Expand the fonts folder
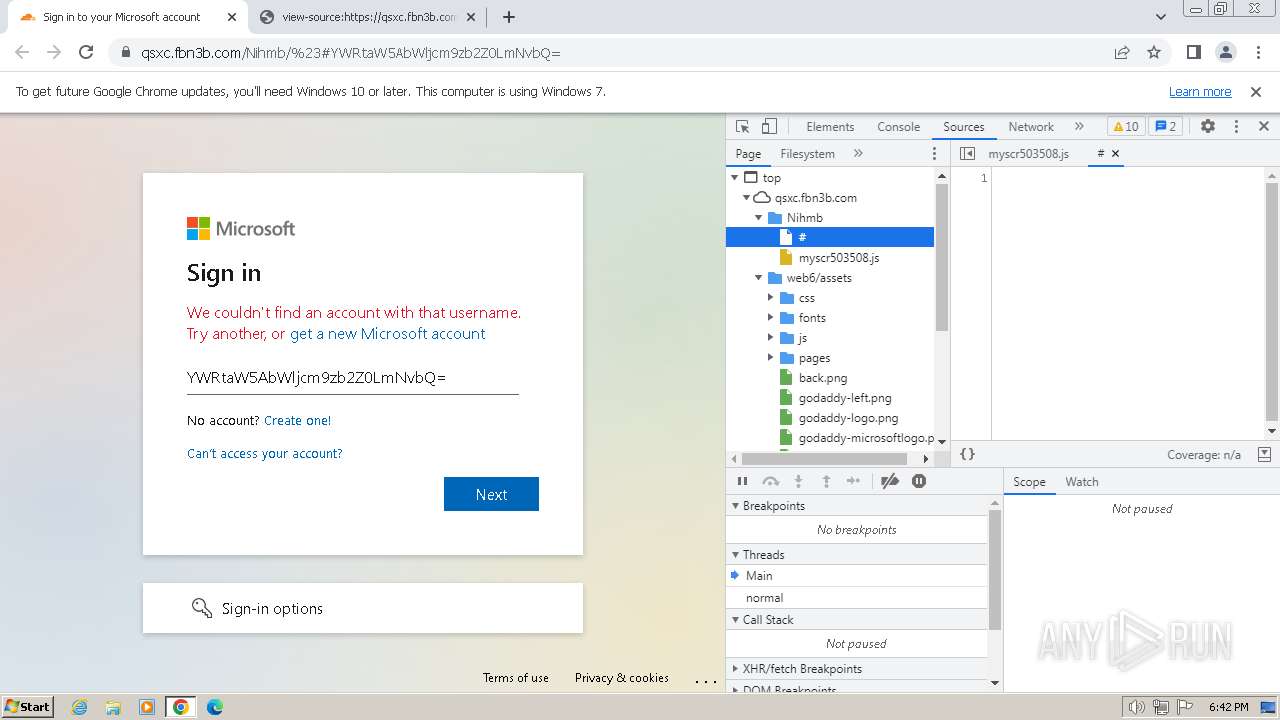 [x=771, y=318]
